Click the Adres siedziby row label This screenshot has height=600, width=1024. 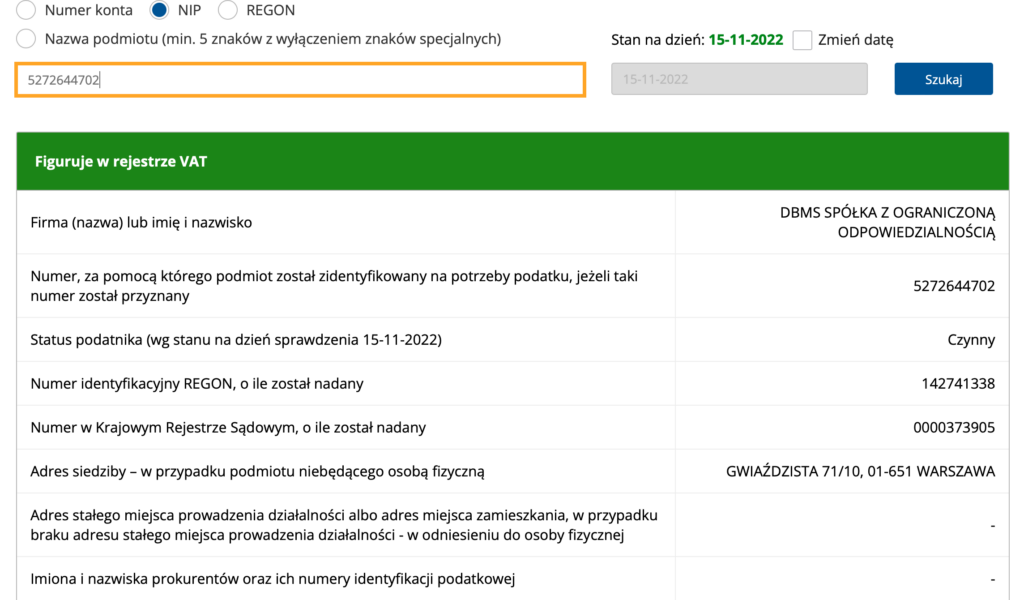(257, 471)
